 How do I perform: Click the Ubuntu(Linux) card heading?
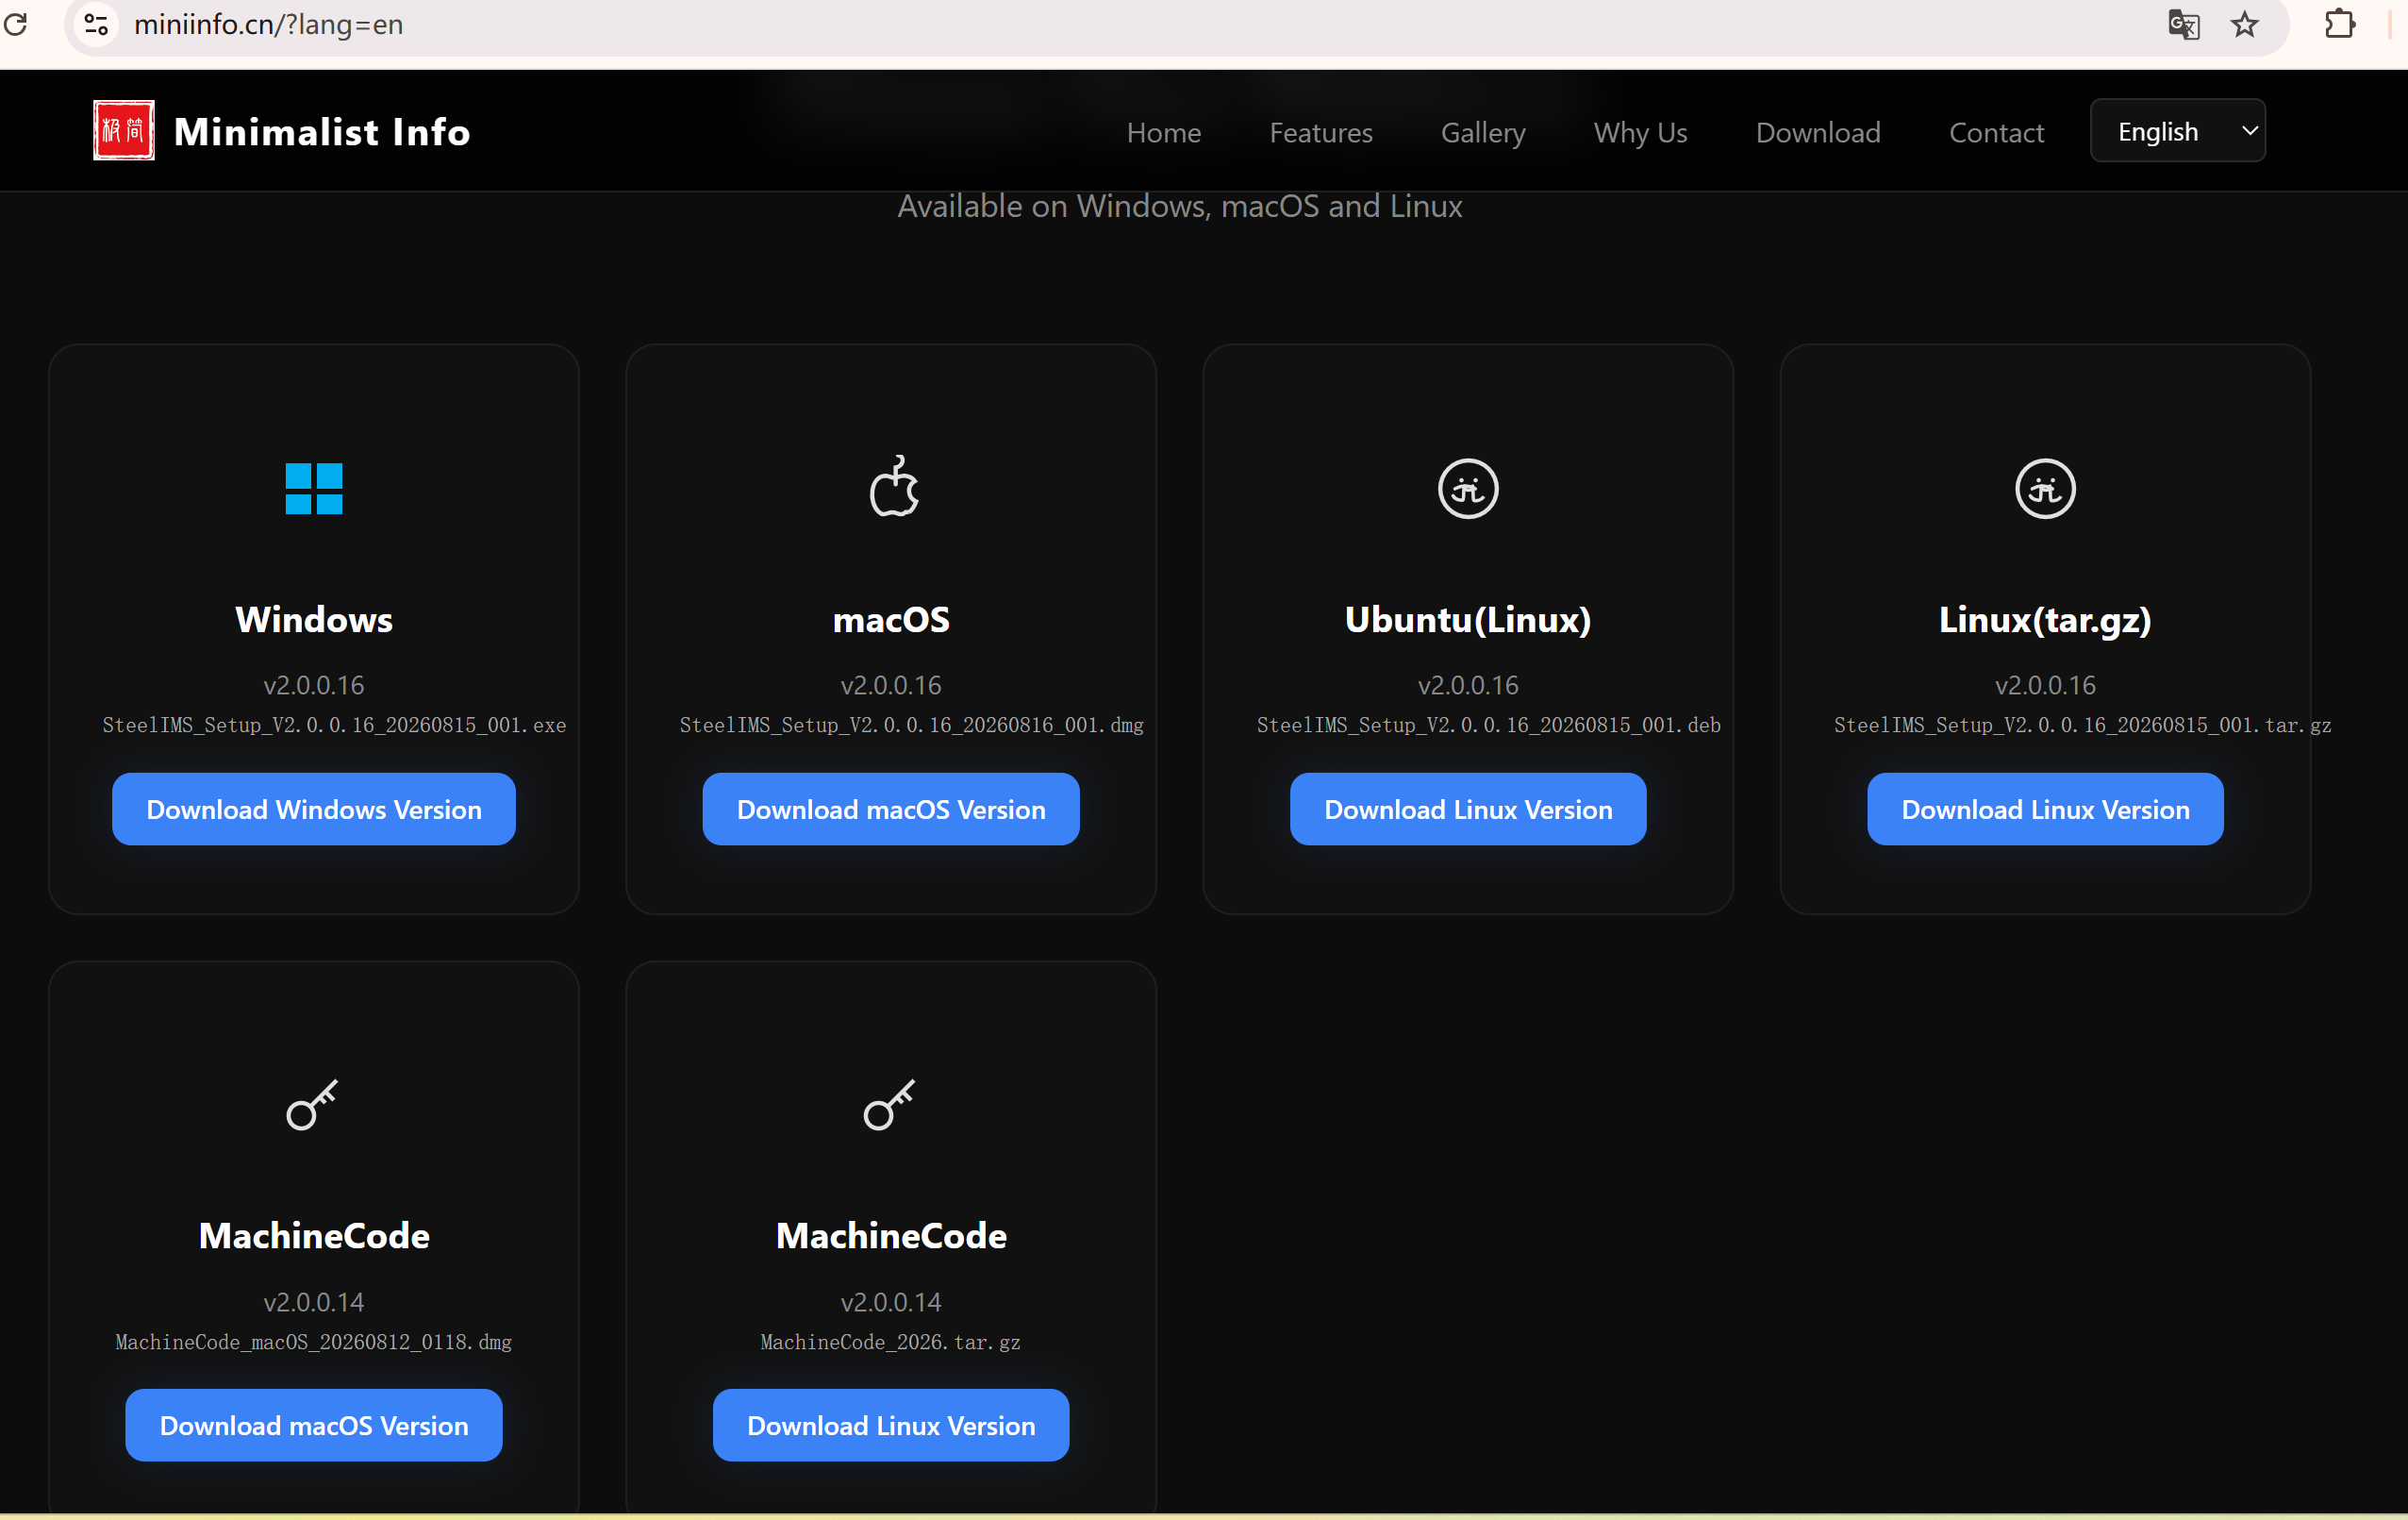point(1468,620)
